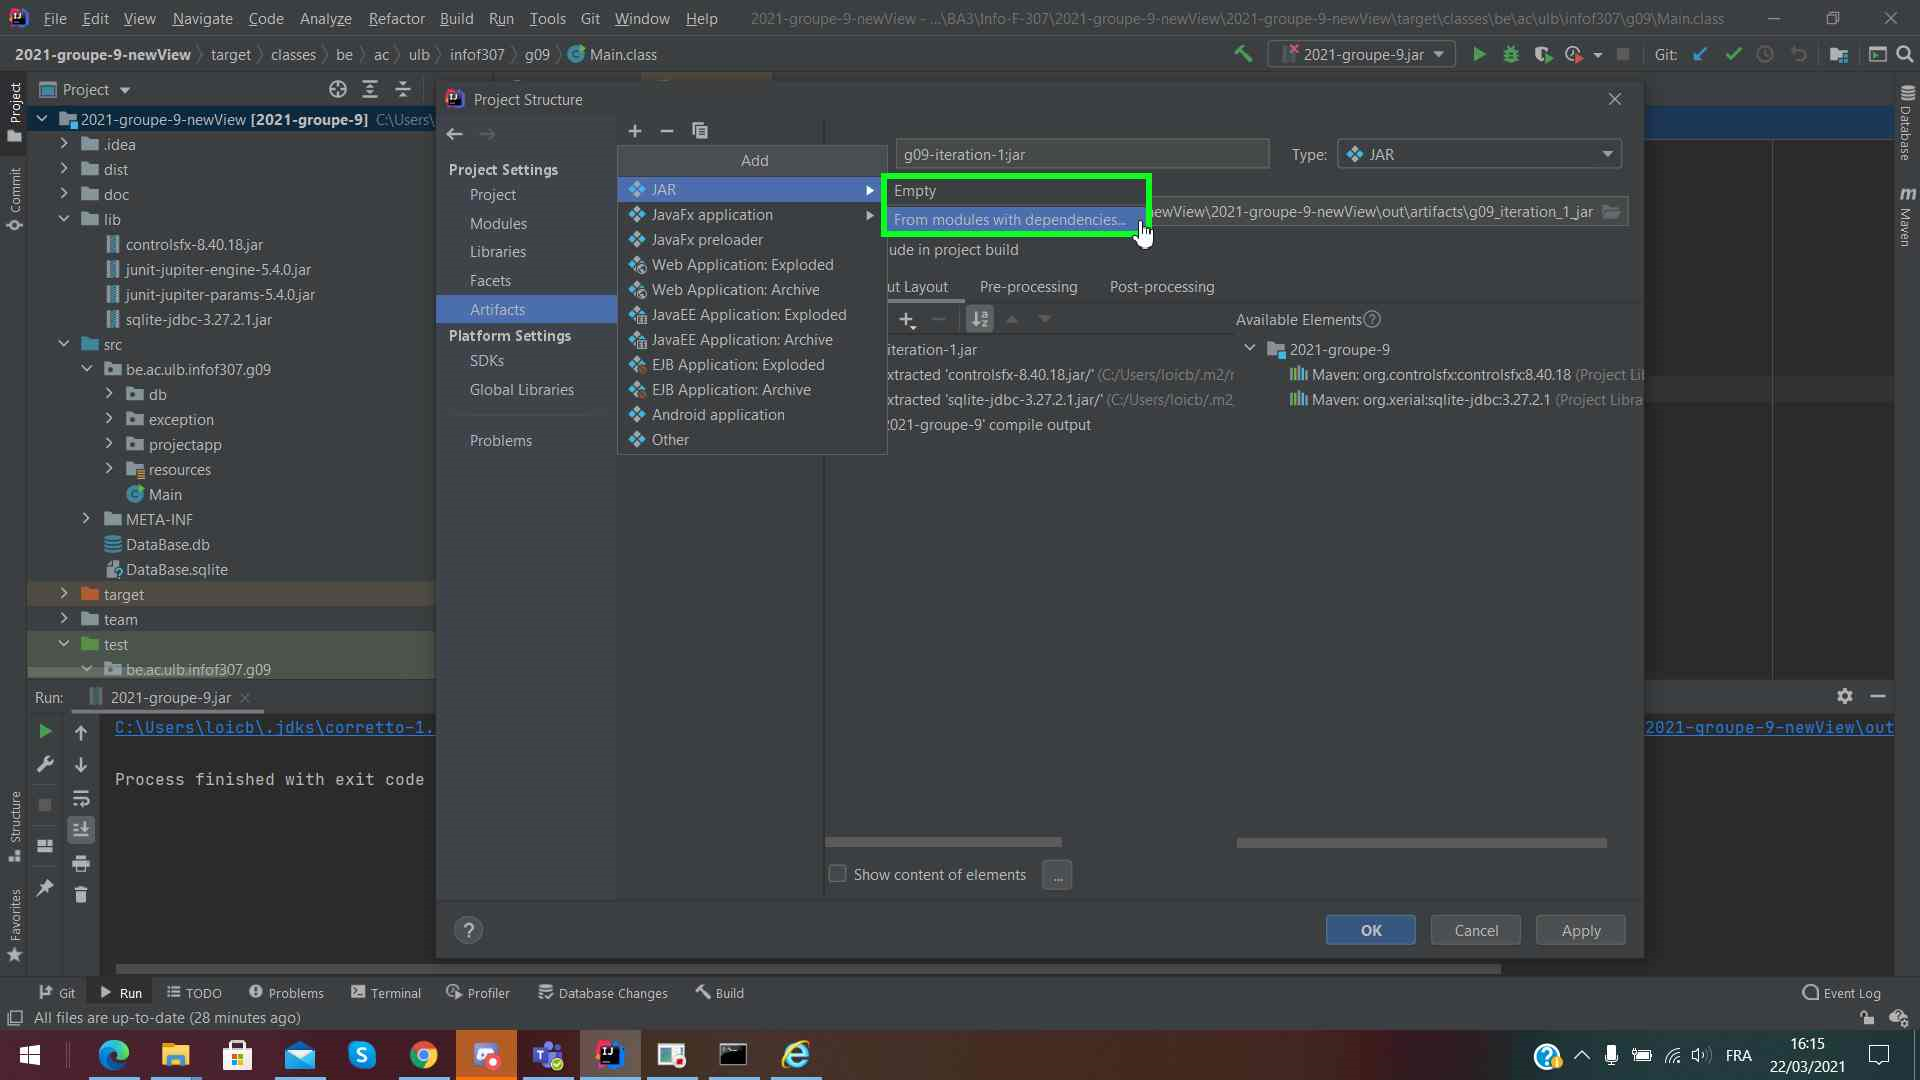Viewport: 1920px width, 1080px height.
Task: Open the artifact Type JAR dropdown
Action: 1479,155
